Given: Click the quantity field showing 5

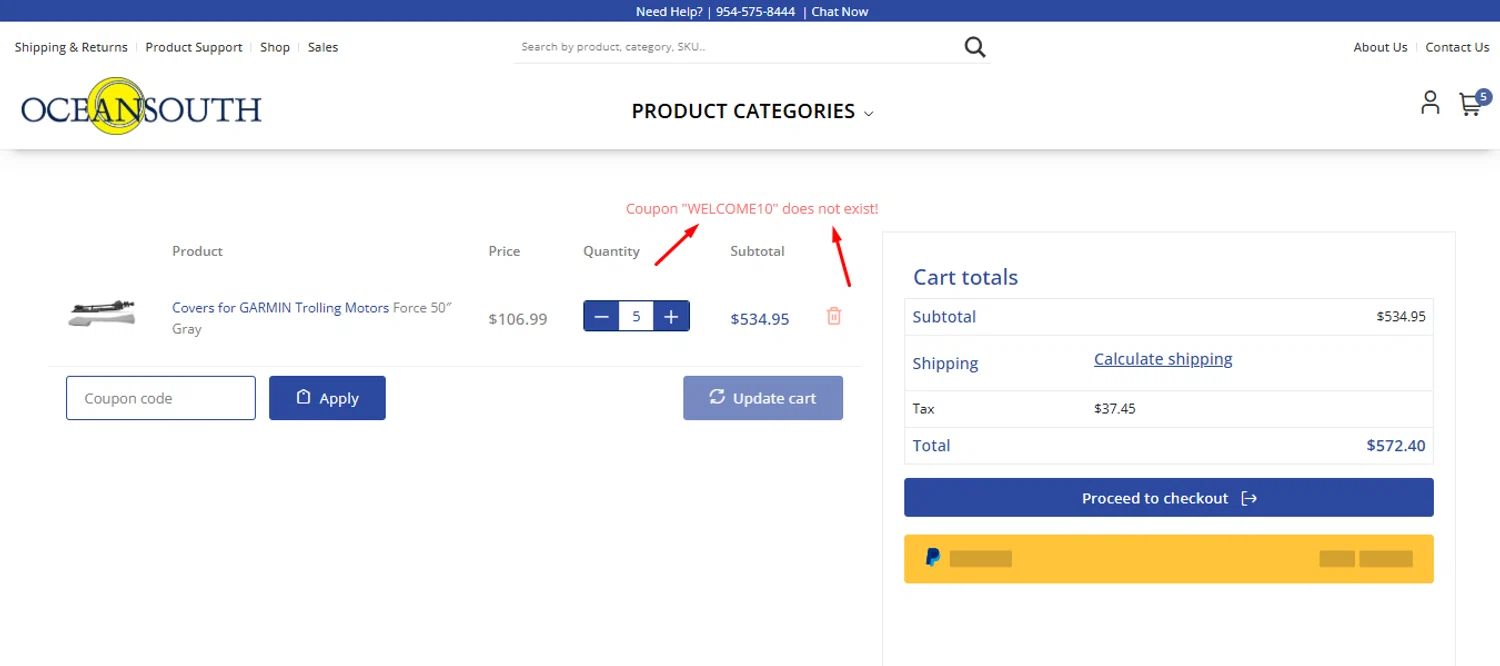Looking at the screenshot, I should click(x=636, y=317).
